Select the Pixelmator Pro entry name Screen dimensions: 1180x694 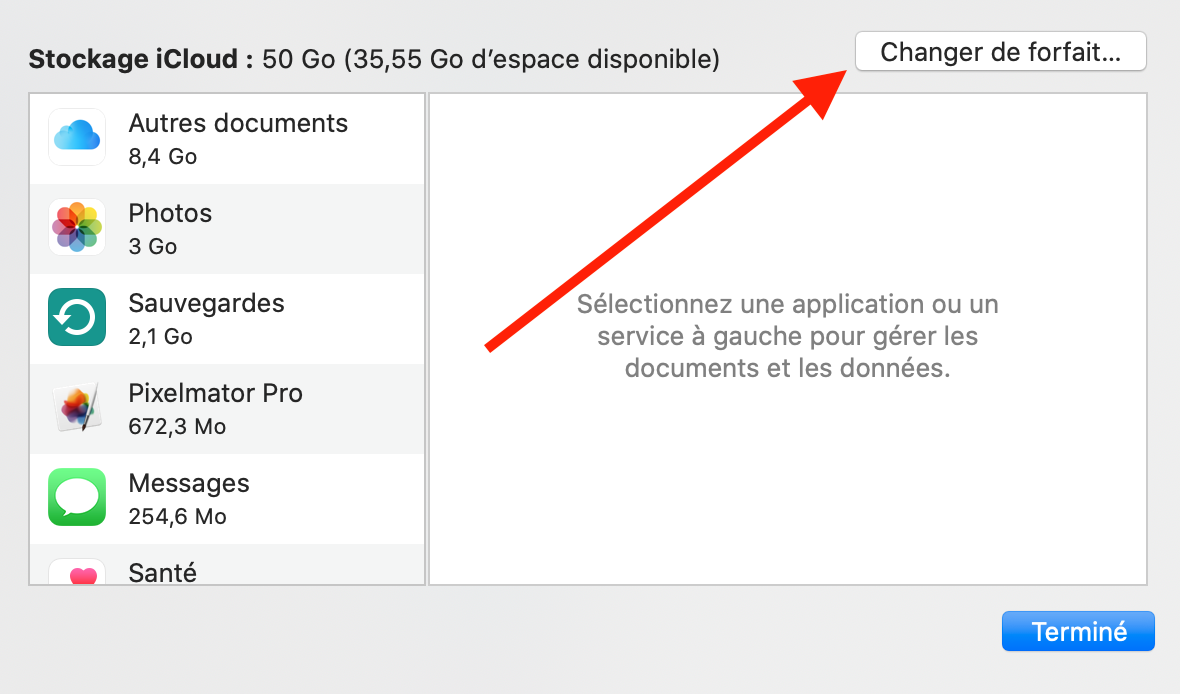(x=215, y=393)
